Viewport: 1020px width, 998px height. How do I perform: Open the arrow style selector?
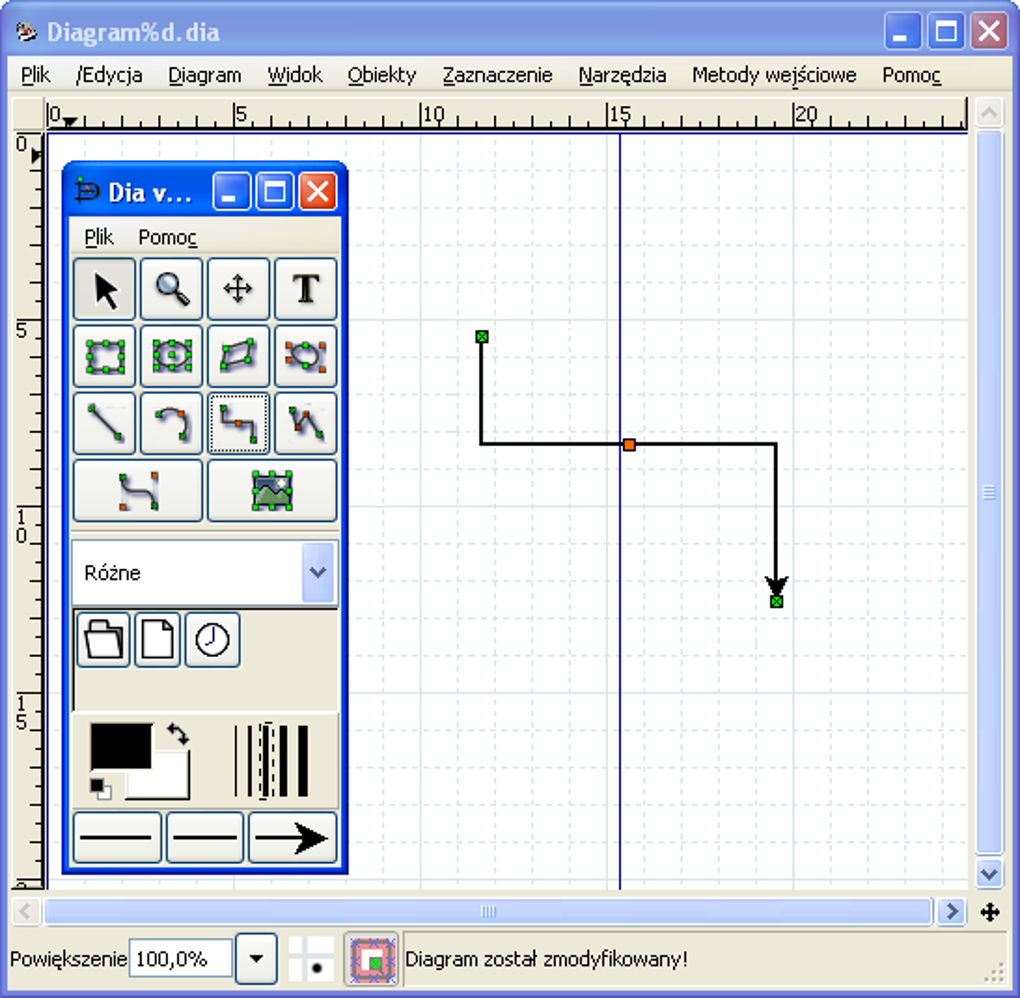coord(291,837)
